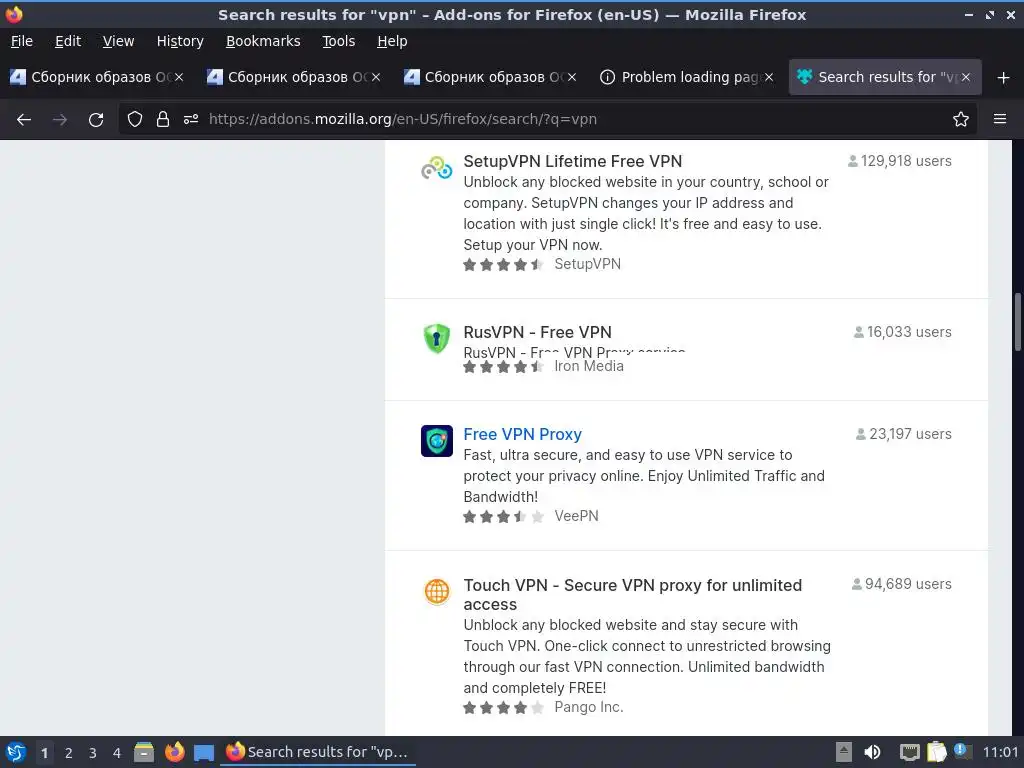Click the taskbar clock showing 11:01
The image size is (1024, 768).
1000,752
